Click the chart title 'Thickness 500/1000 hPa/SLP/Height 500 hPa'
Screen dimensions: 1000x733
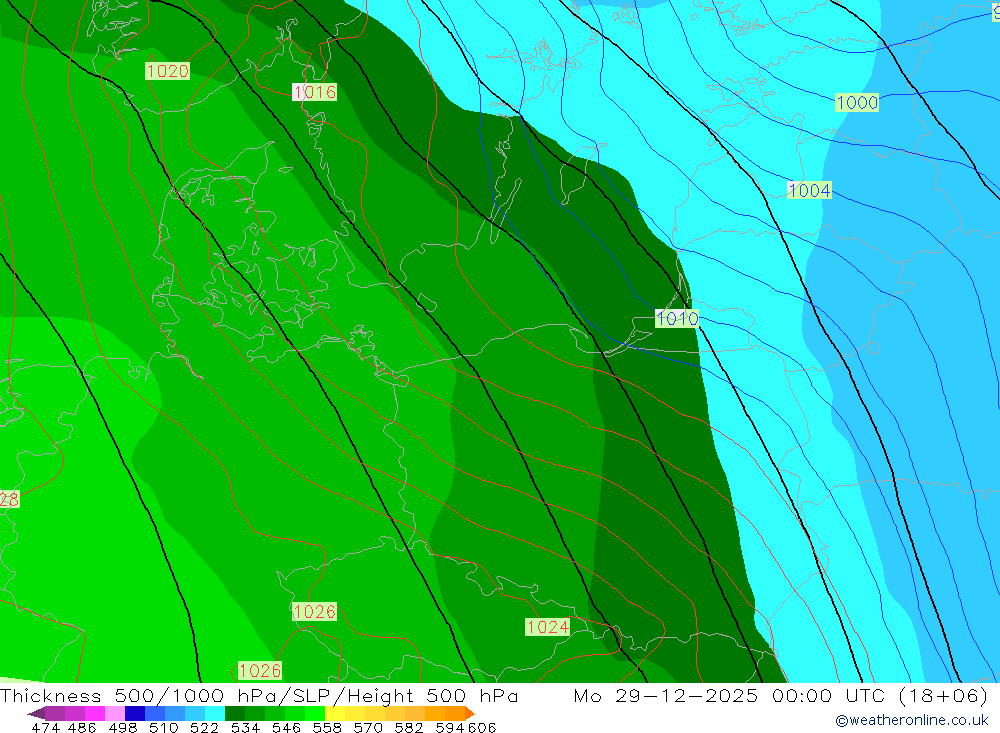coord(259,695)
